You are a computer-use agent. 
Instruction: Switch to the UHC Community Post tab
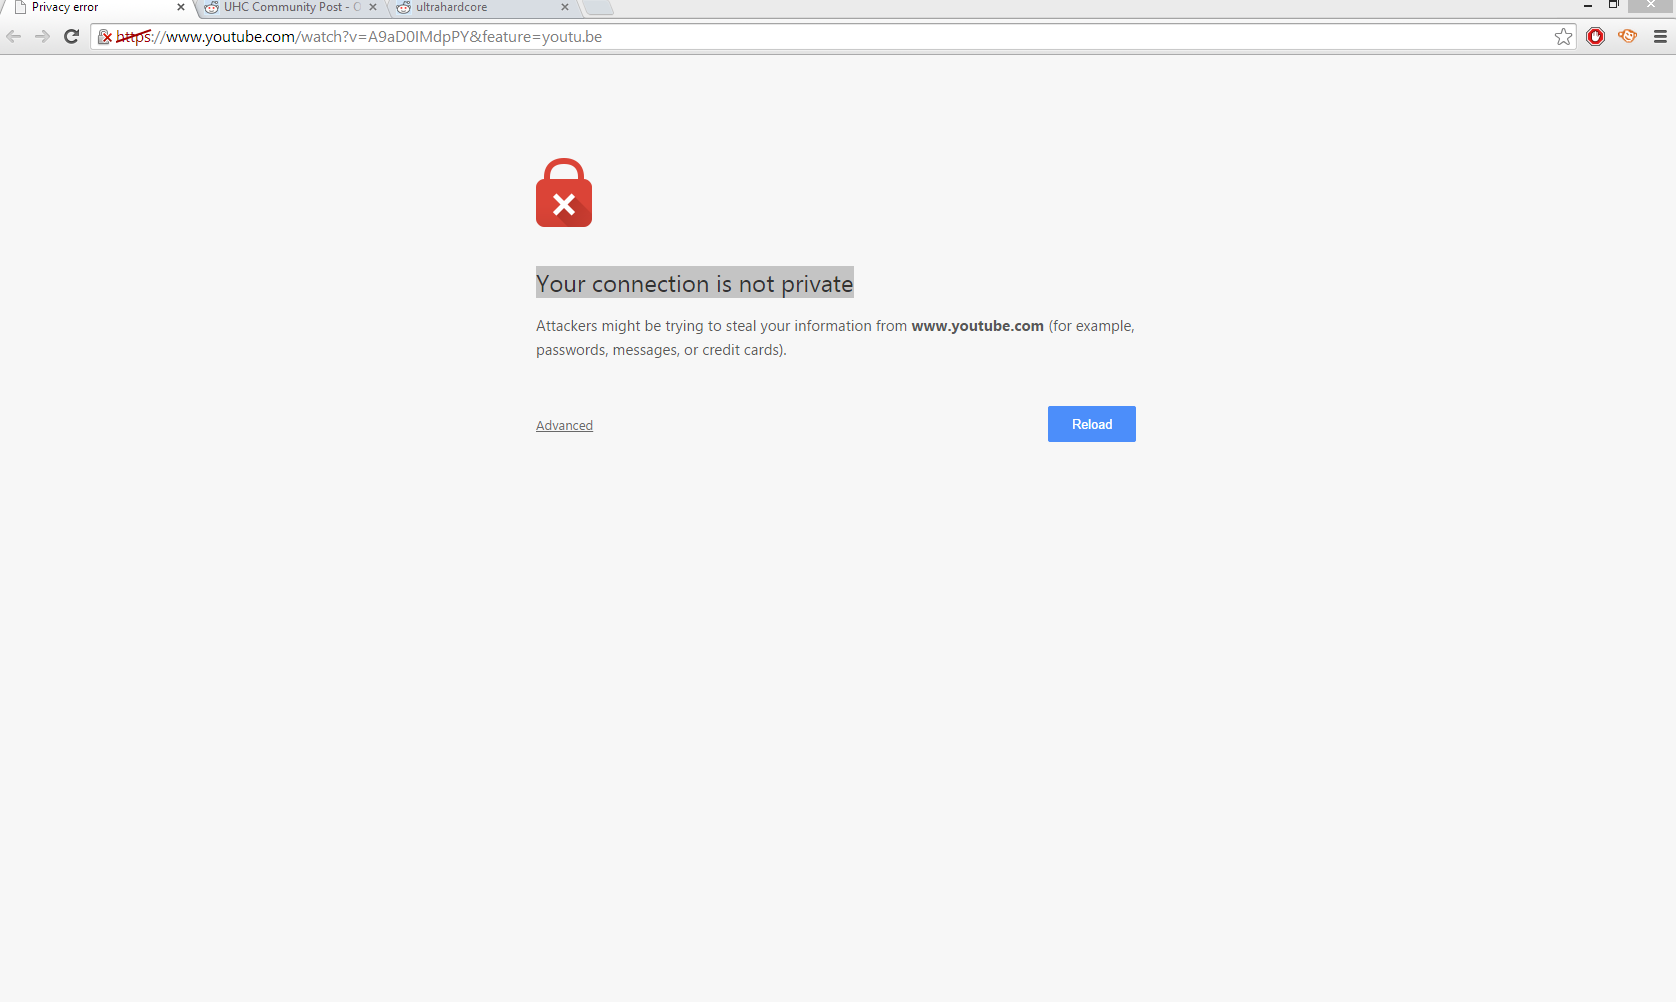(287, 7)
